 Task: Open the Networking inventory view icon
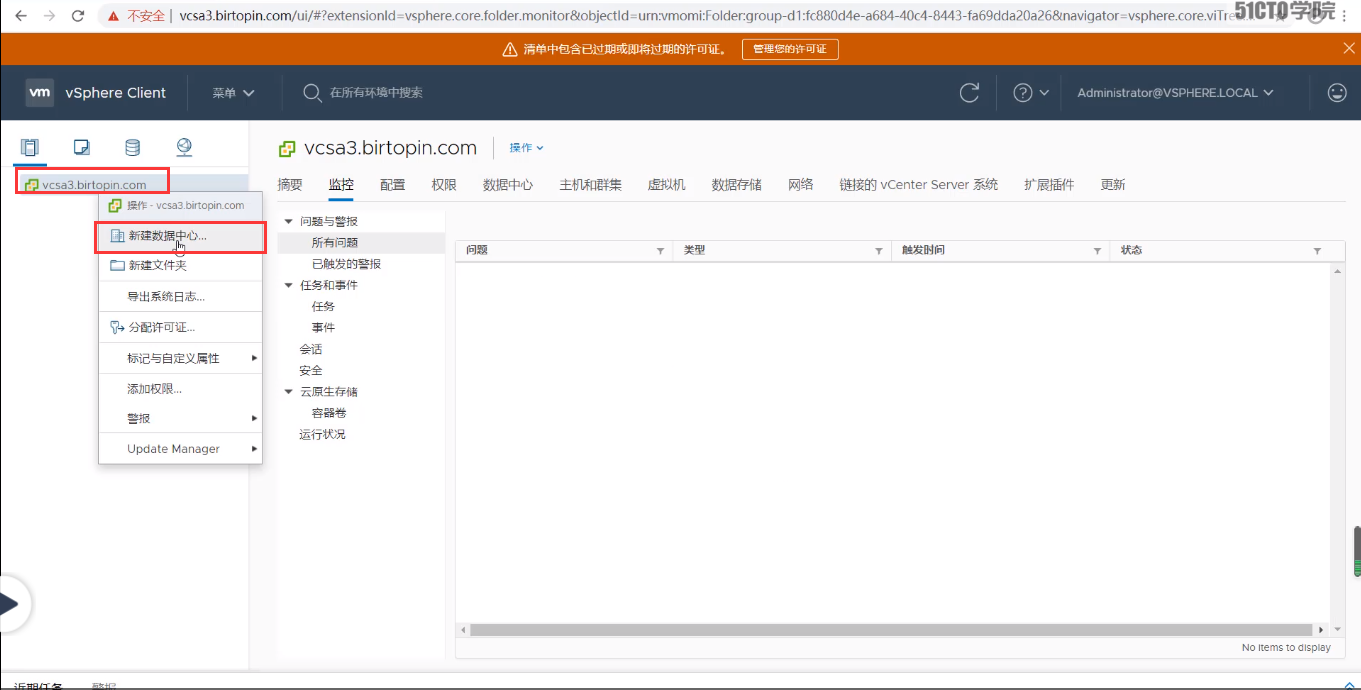(184, 147)
